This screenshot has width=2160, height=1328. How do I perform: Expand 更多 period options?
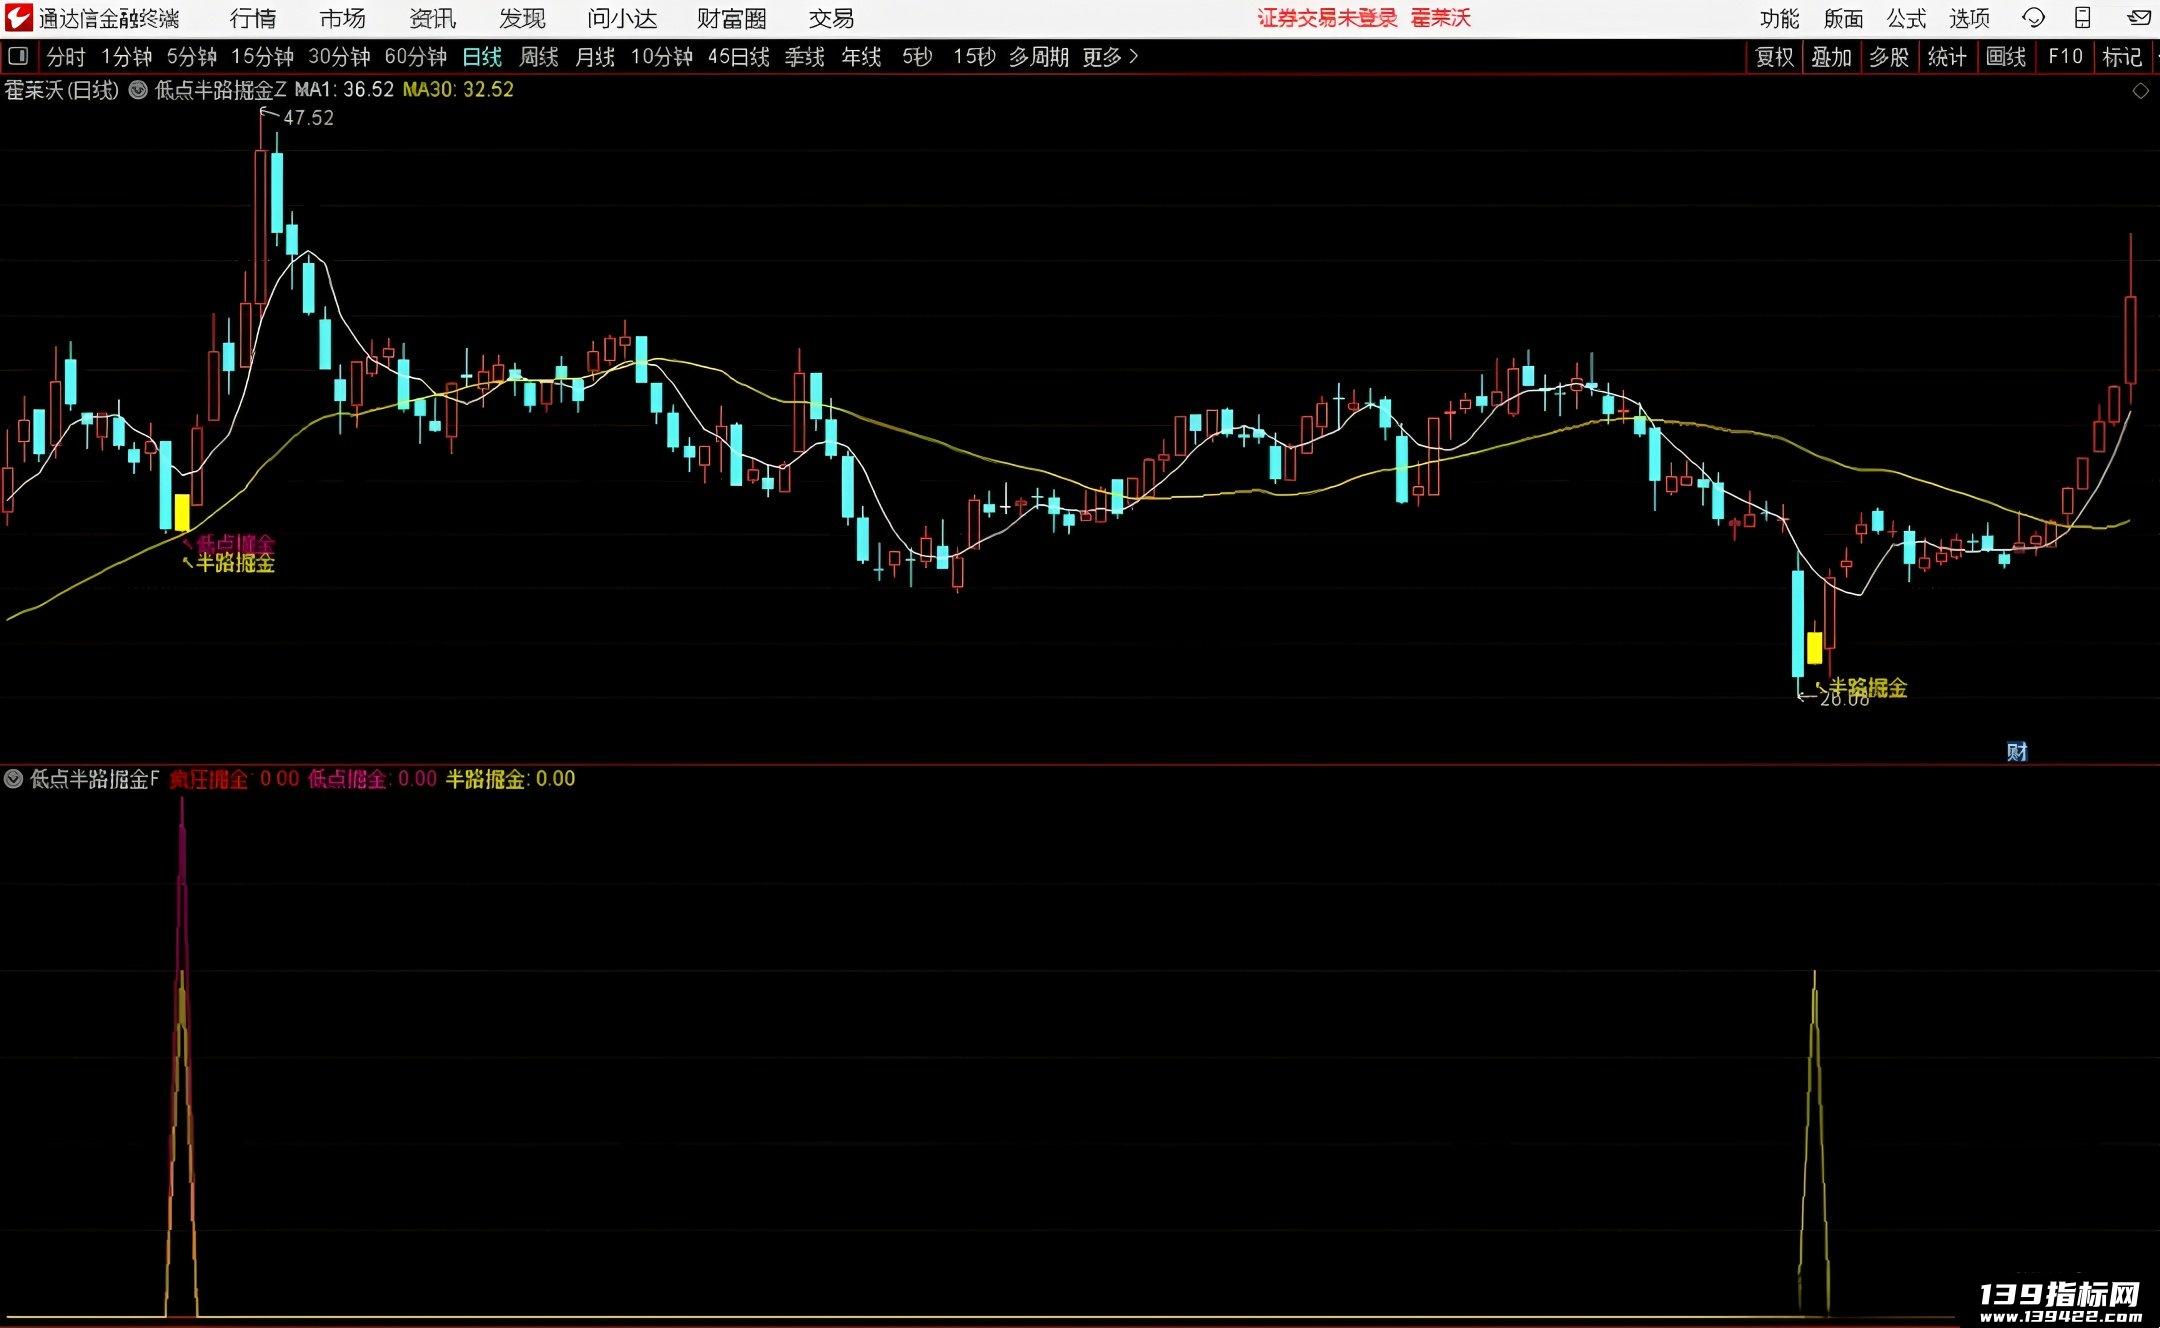pyautogui.click(x=1110, y=57)
